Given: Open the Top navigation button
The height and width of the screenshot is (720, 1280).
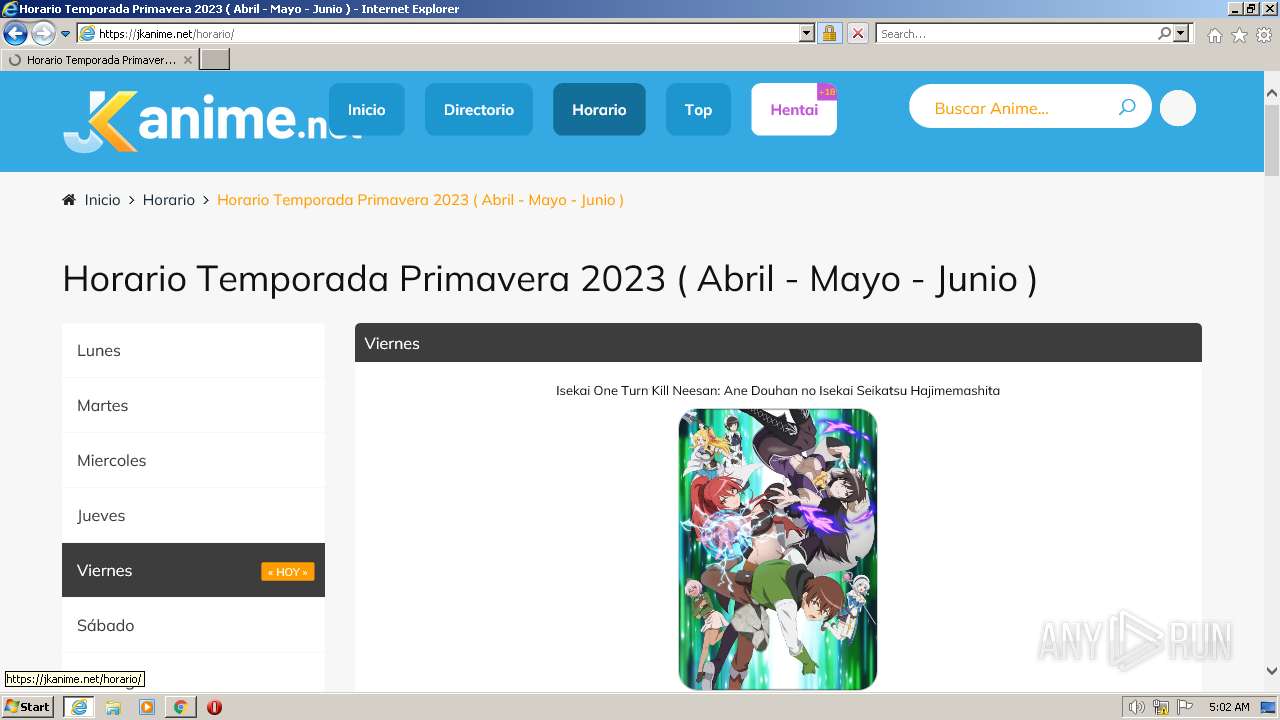Looking at the screenshot, I should point(698,109).
